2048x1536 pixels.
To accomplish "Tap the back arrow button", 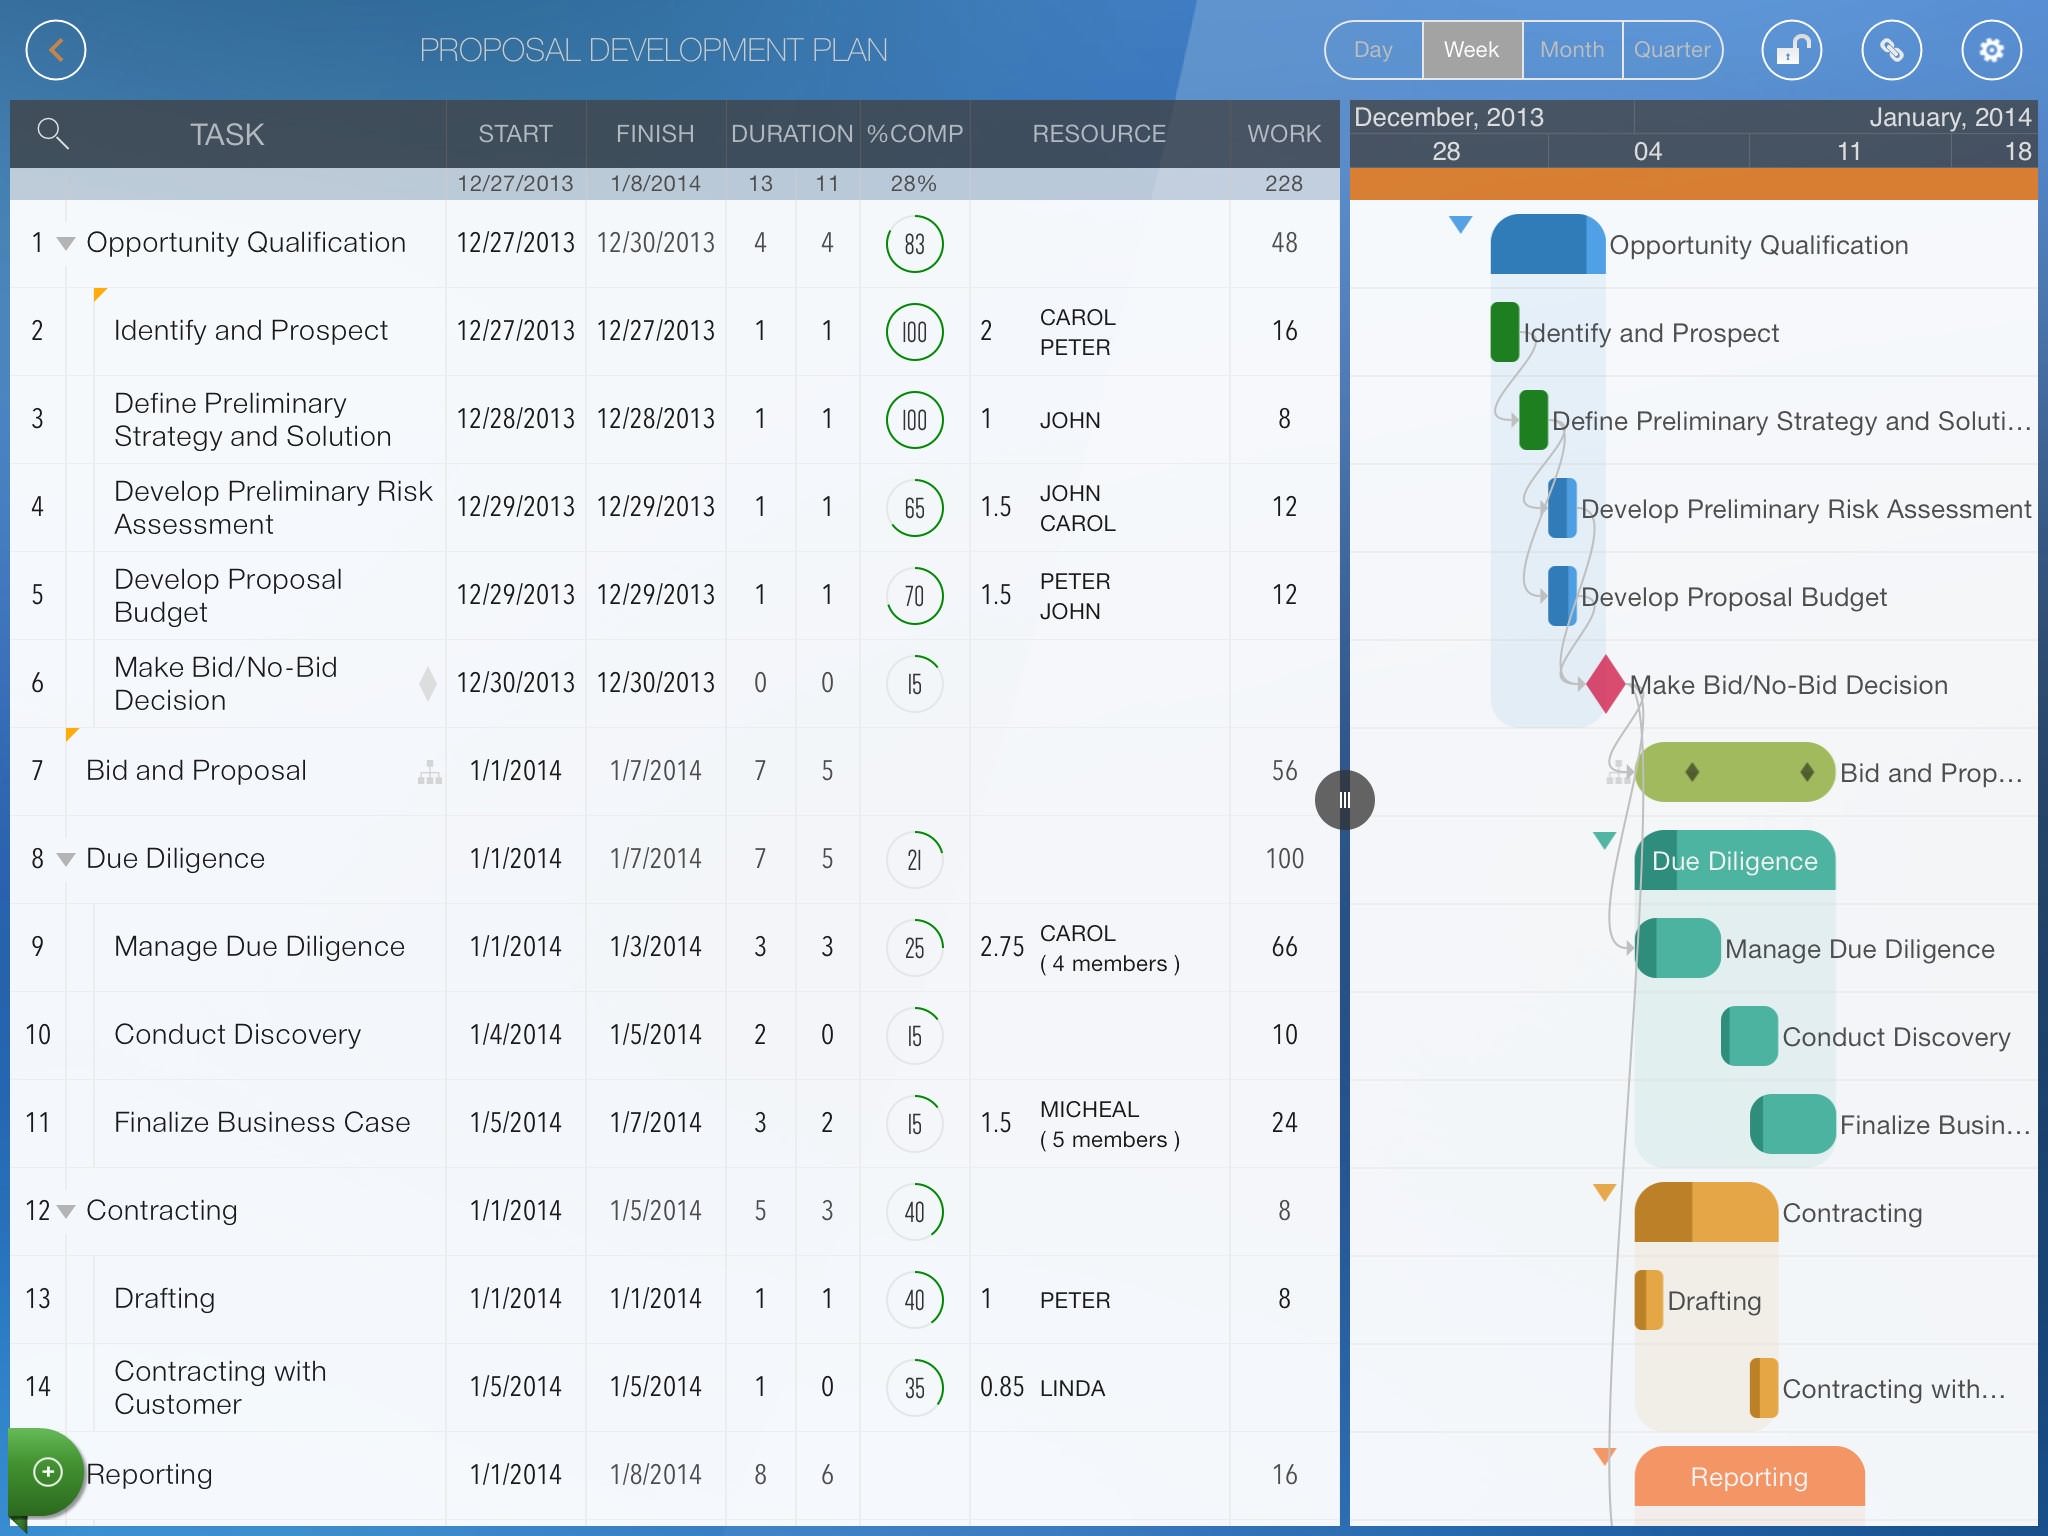I will click(56, 50).
